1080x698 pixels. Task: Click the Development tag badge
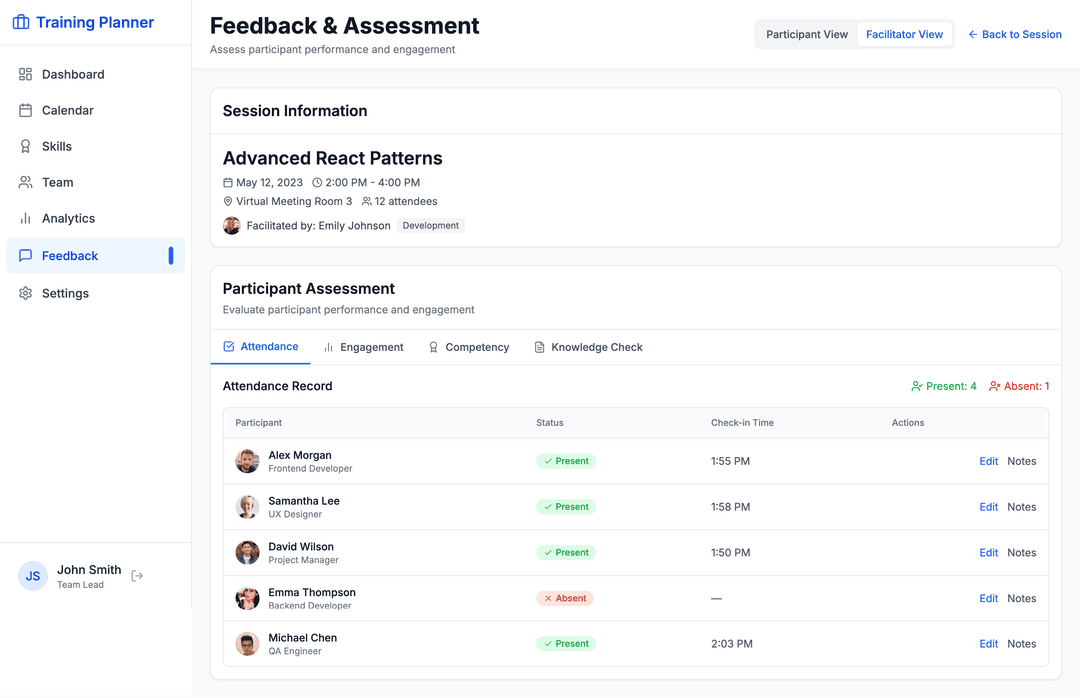(431, 226)
